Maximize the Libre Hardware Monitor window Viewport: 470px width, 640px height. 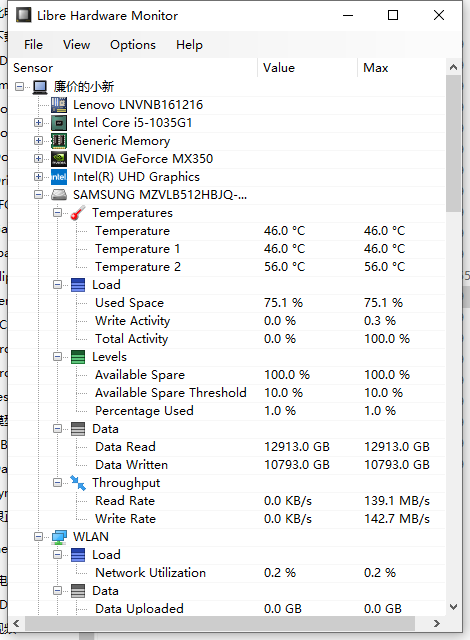click(393, 16)
